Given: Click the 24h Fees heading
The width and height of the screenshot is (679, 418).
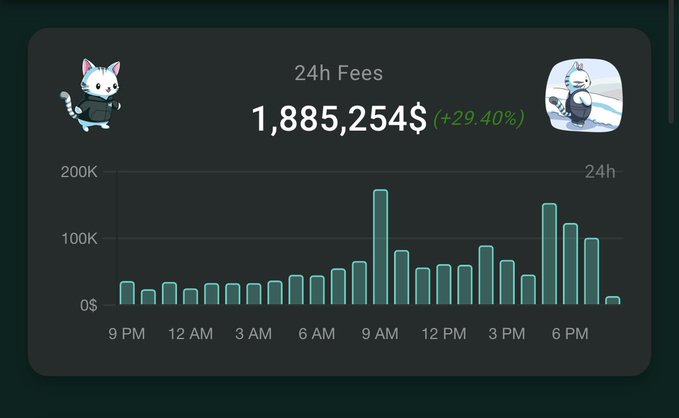Looking at the screenshot, I should point(339,73).
